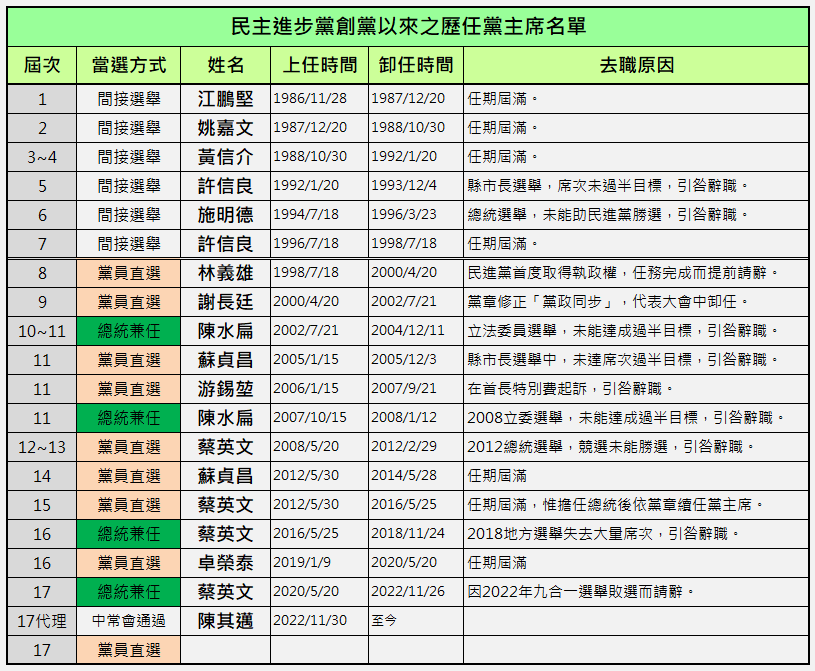The width and height of the screenshot is (815, 671).
Task: Click the name cell 陳其邁
Action: point(226,621)
